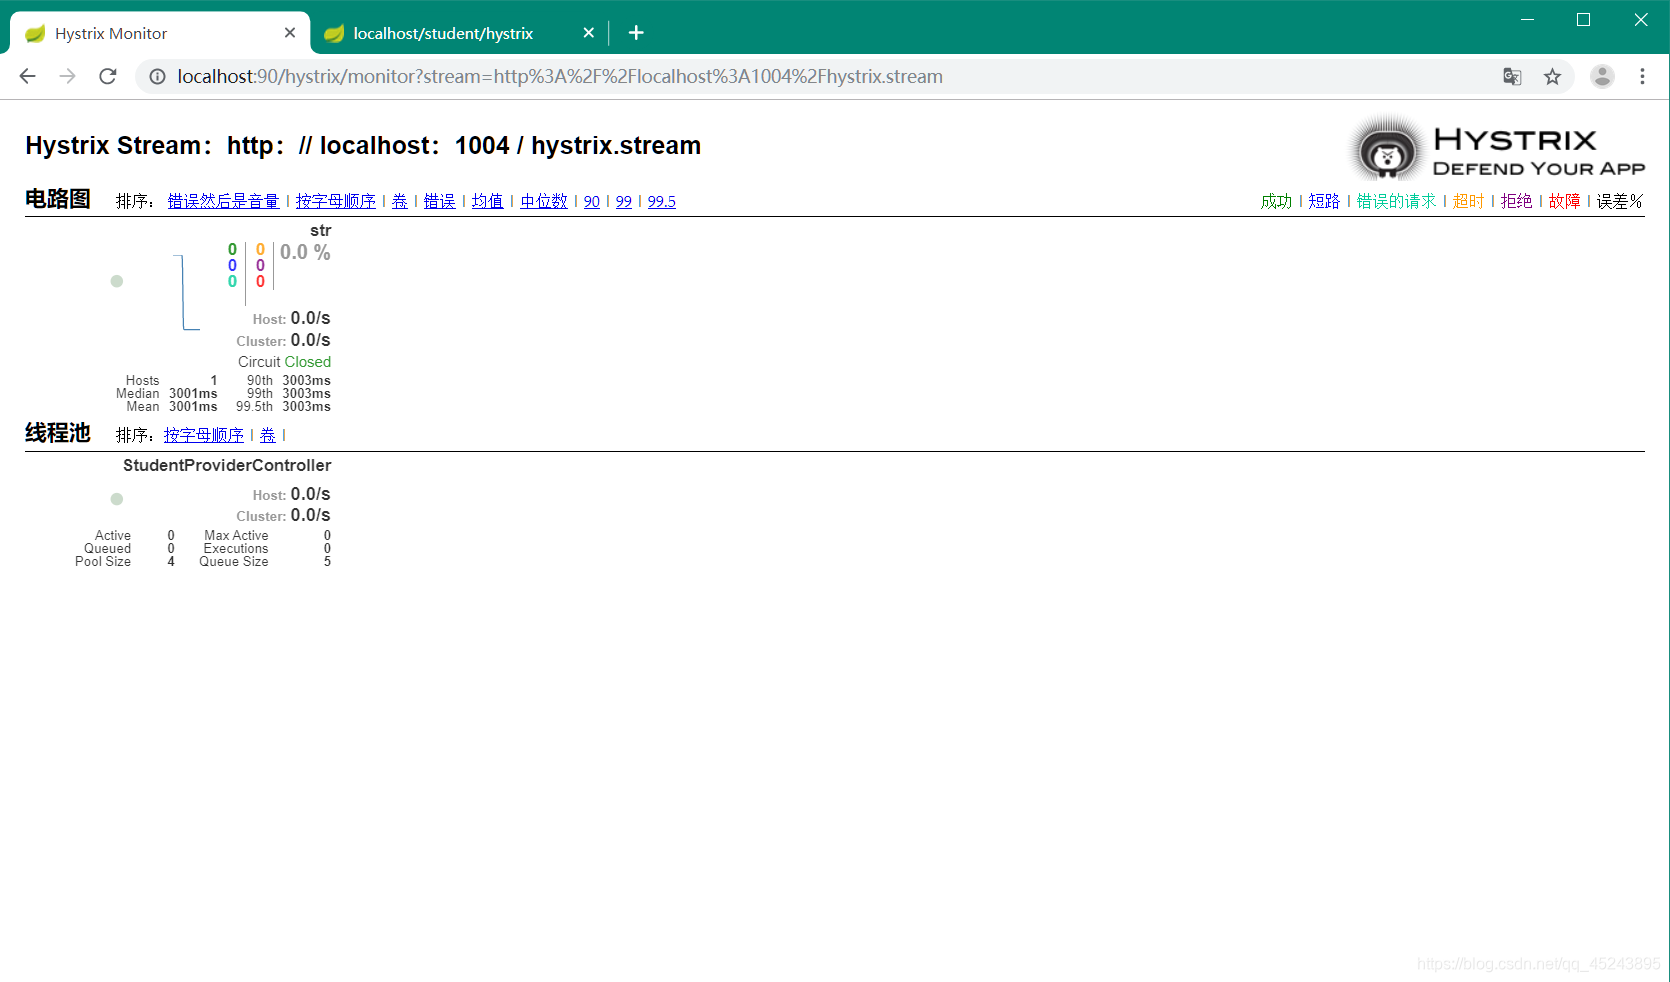Open the Google Translate page icon

tap(1512, 76)
